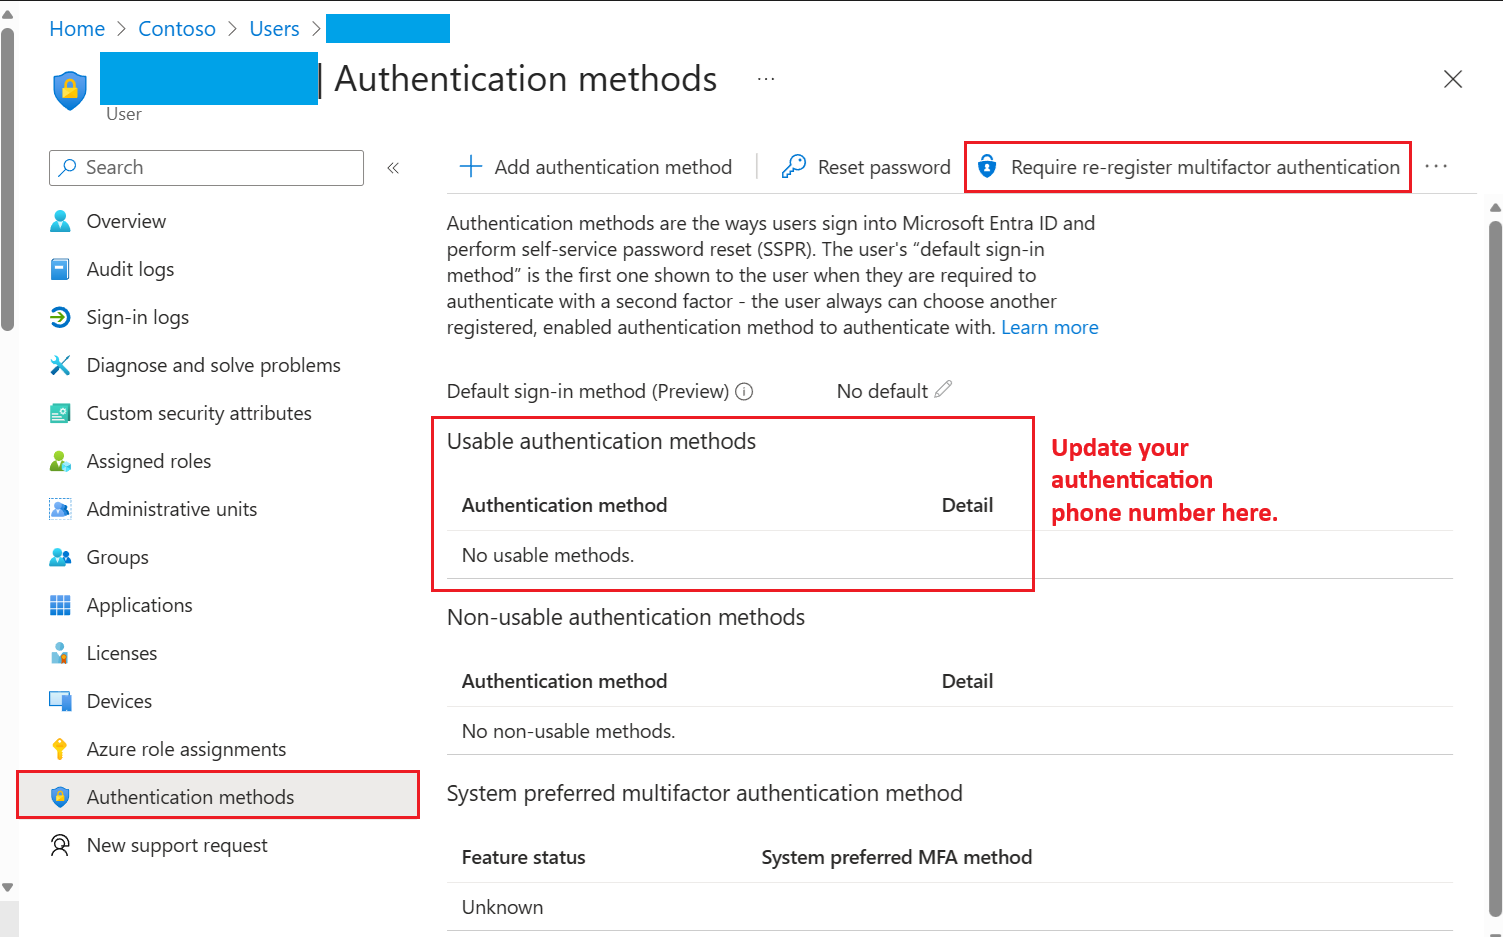The width and height of the screenshot is (1503, 937).
Task: Close the Authentication methods blade
Action: pyautogui.click(x=1453, y=79)
